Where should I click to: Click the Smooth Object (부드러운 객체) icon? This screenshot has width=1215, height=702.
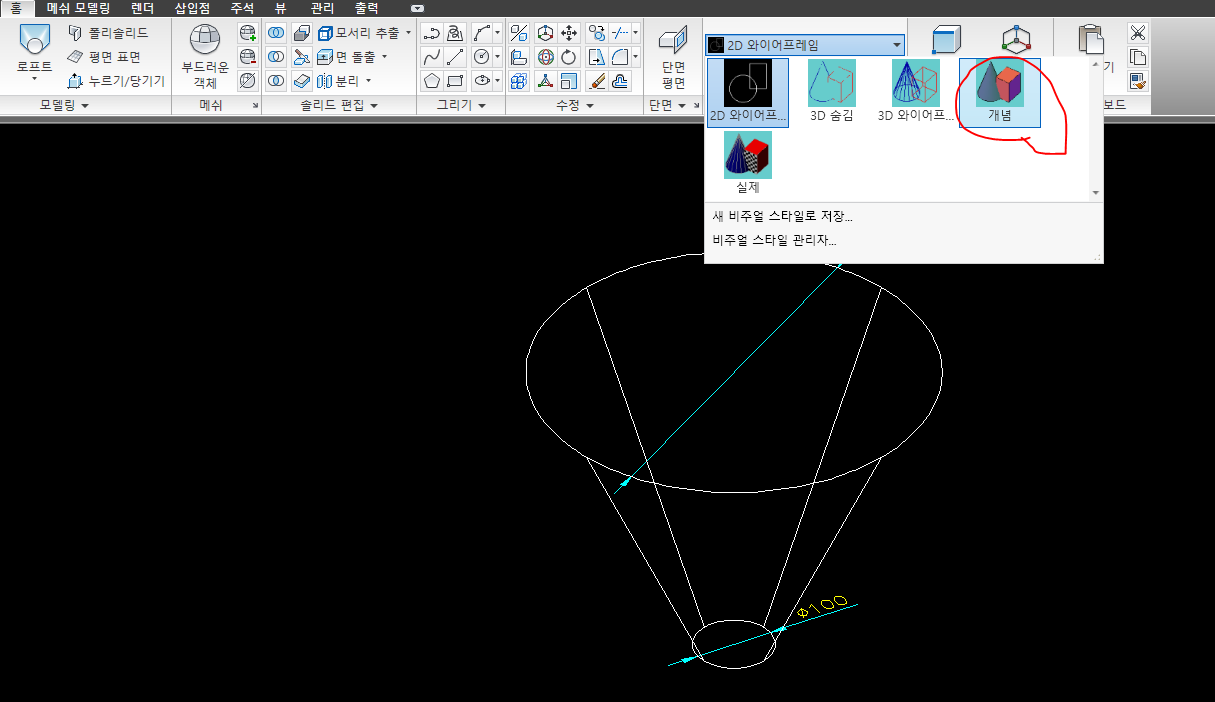204,41
